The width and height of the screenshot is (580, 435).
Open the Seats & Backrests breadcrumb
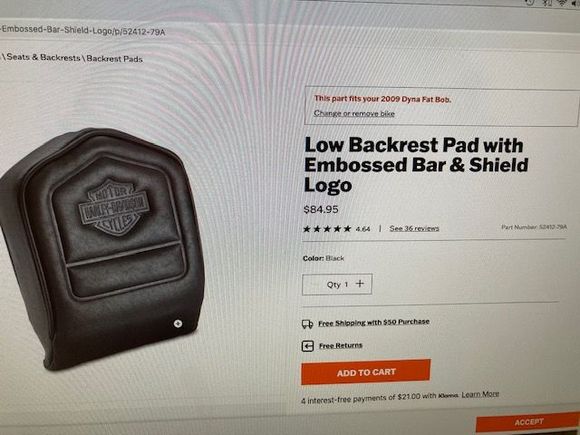tap(44, 57)
